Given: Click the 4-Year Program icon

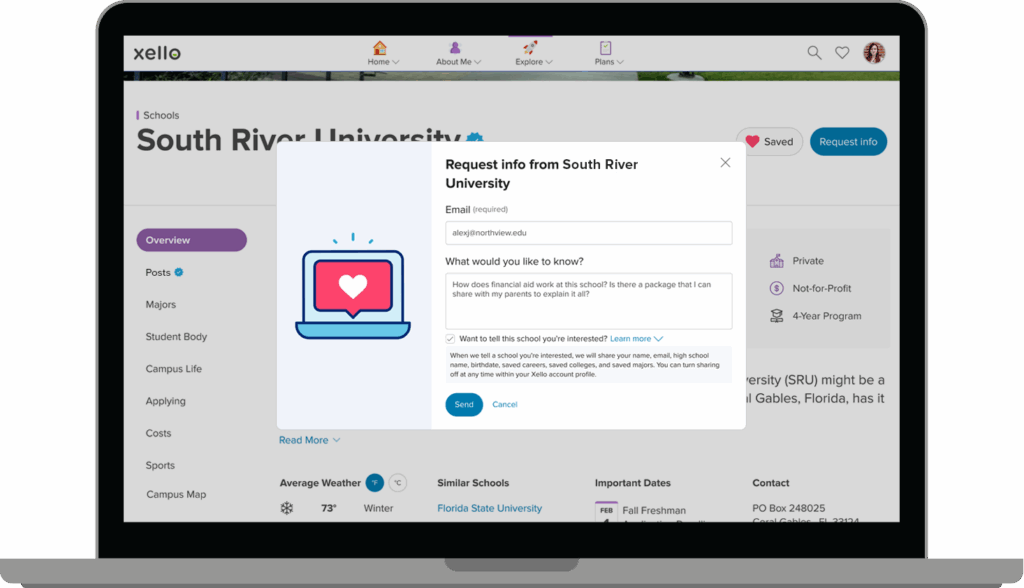Looking at the screenshot, I should click(776, 316).
